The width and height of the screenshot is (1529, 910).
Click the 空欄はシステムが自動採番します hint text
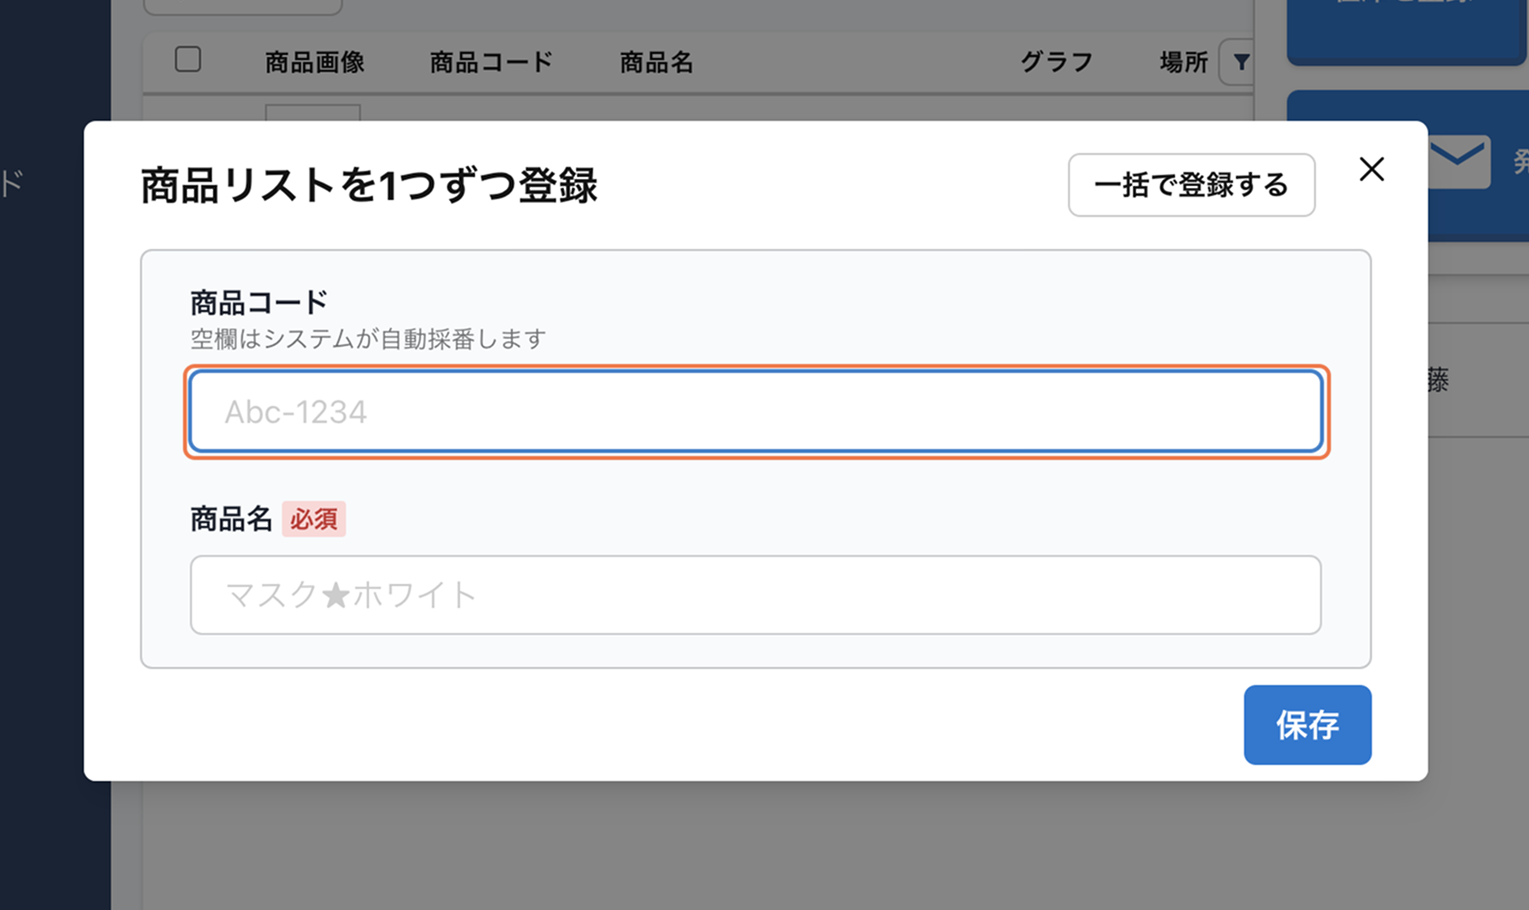[368, 339]
